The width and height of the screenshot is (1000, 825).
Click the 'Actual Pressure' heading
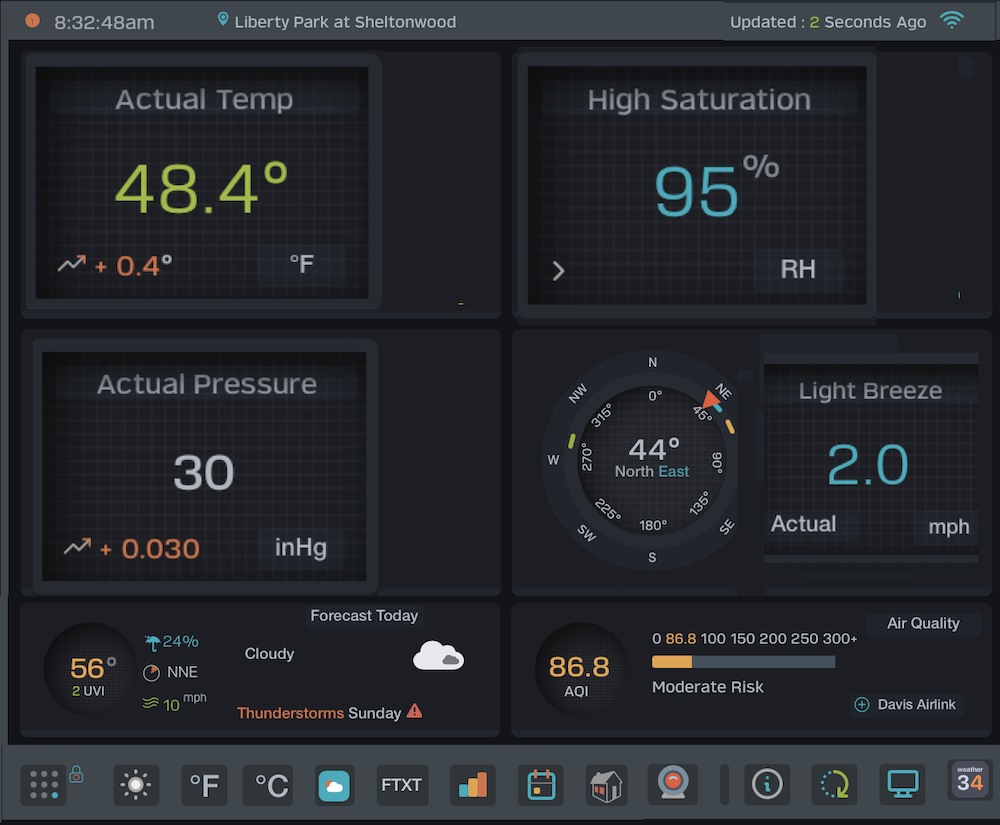tap(207, 384)
